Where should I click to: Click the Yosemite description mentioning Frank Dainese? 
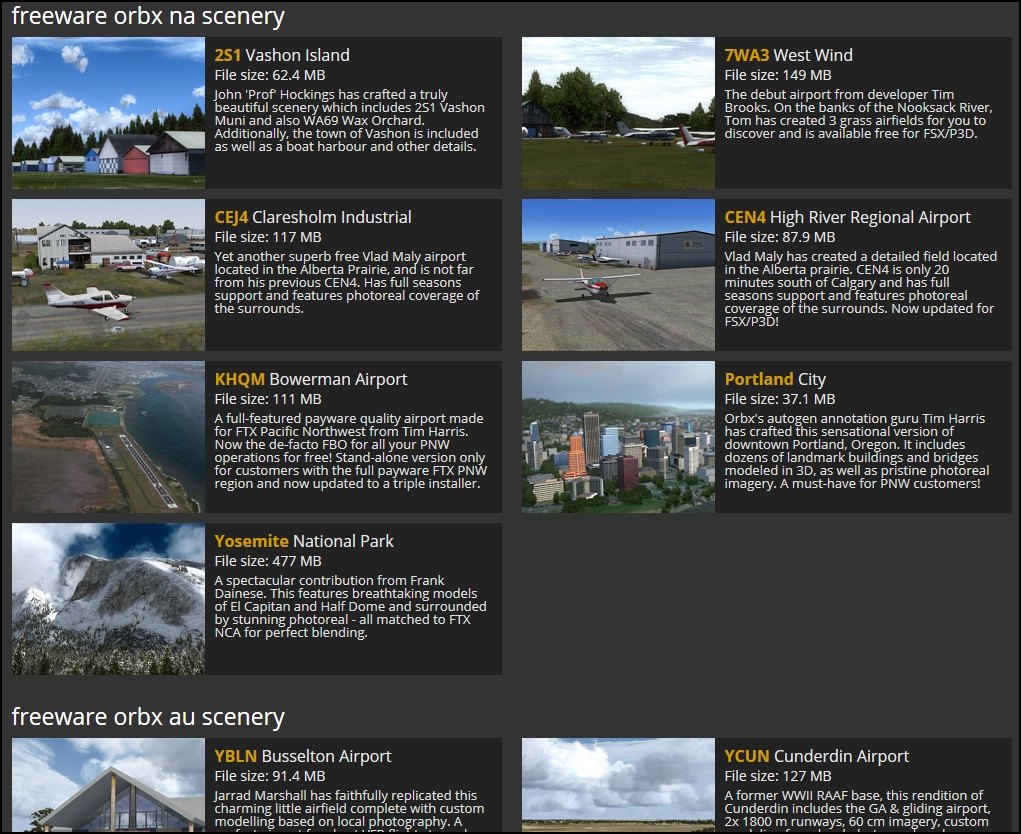(350, 607)
